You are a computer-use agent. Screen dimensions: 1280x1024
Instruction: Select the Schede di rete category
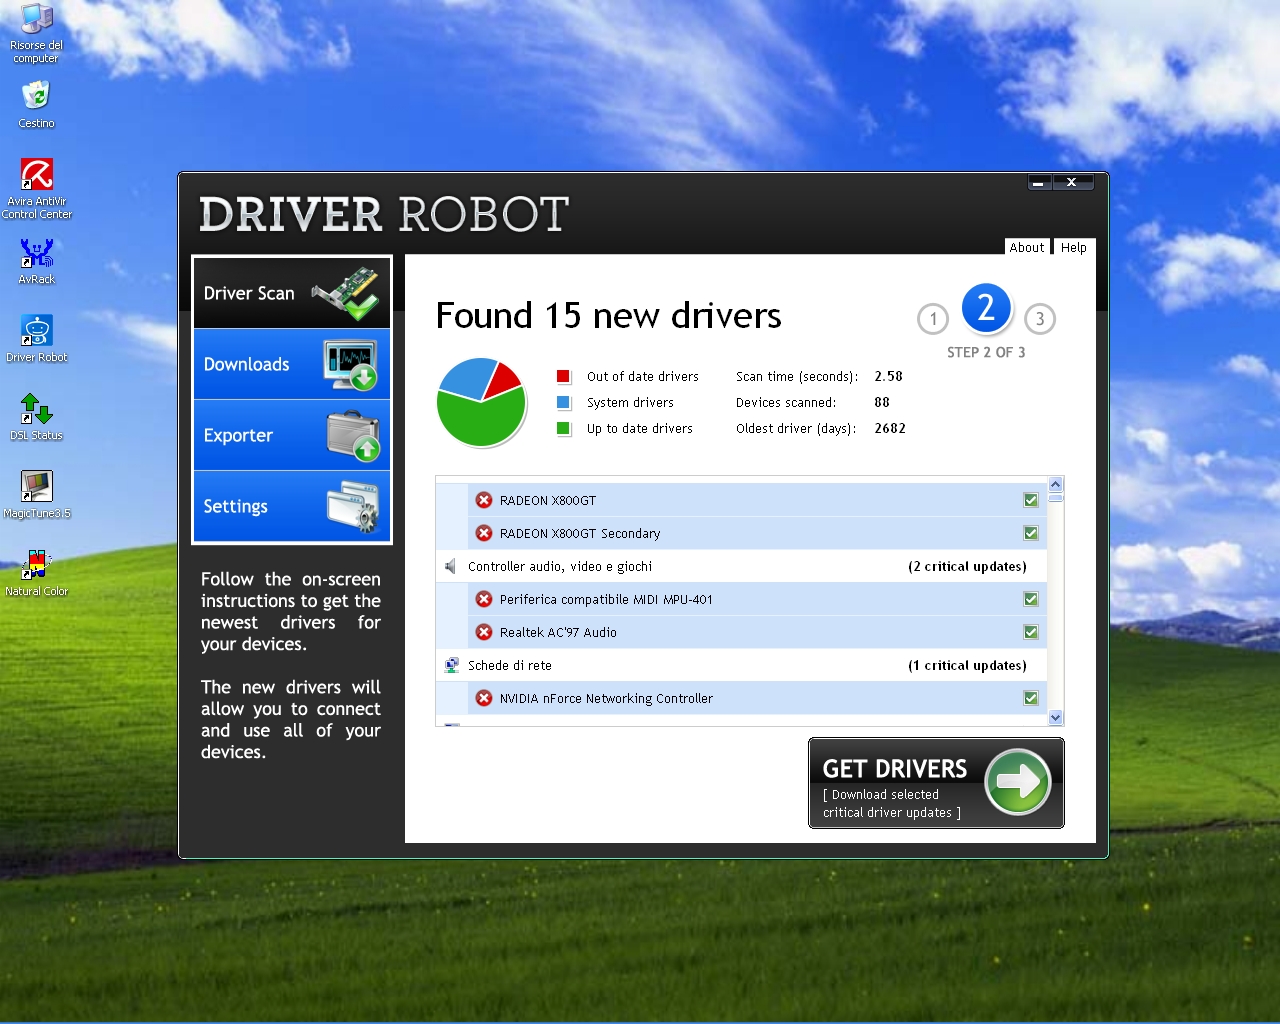tap(741, 665)
